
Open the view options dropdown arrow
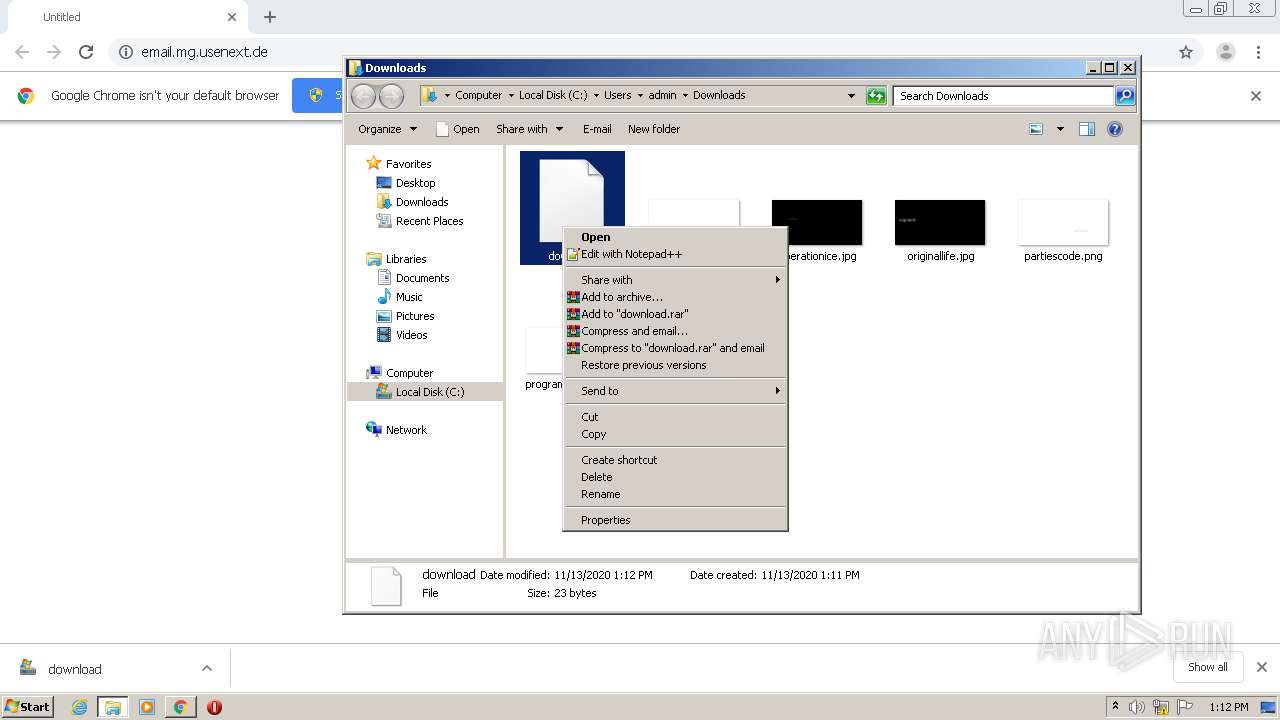pyautogui.click(x=1060, y=129)
